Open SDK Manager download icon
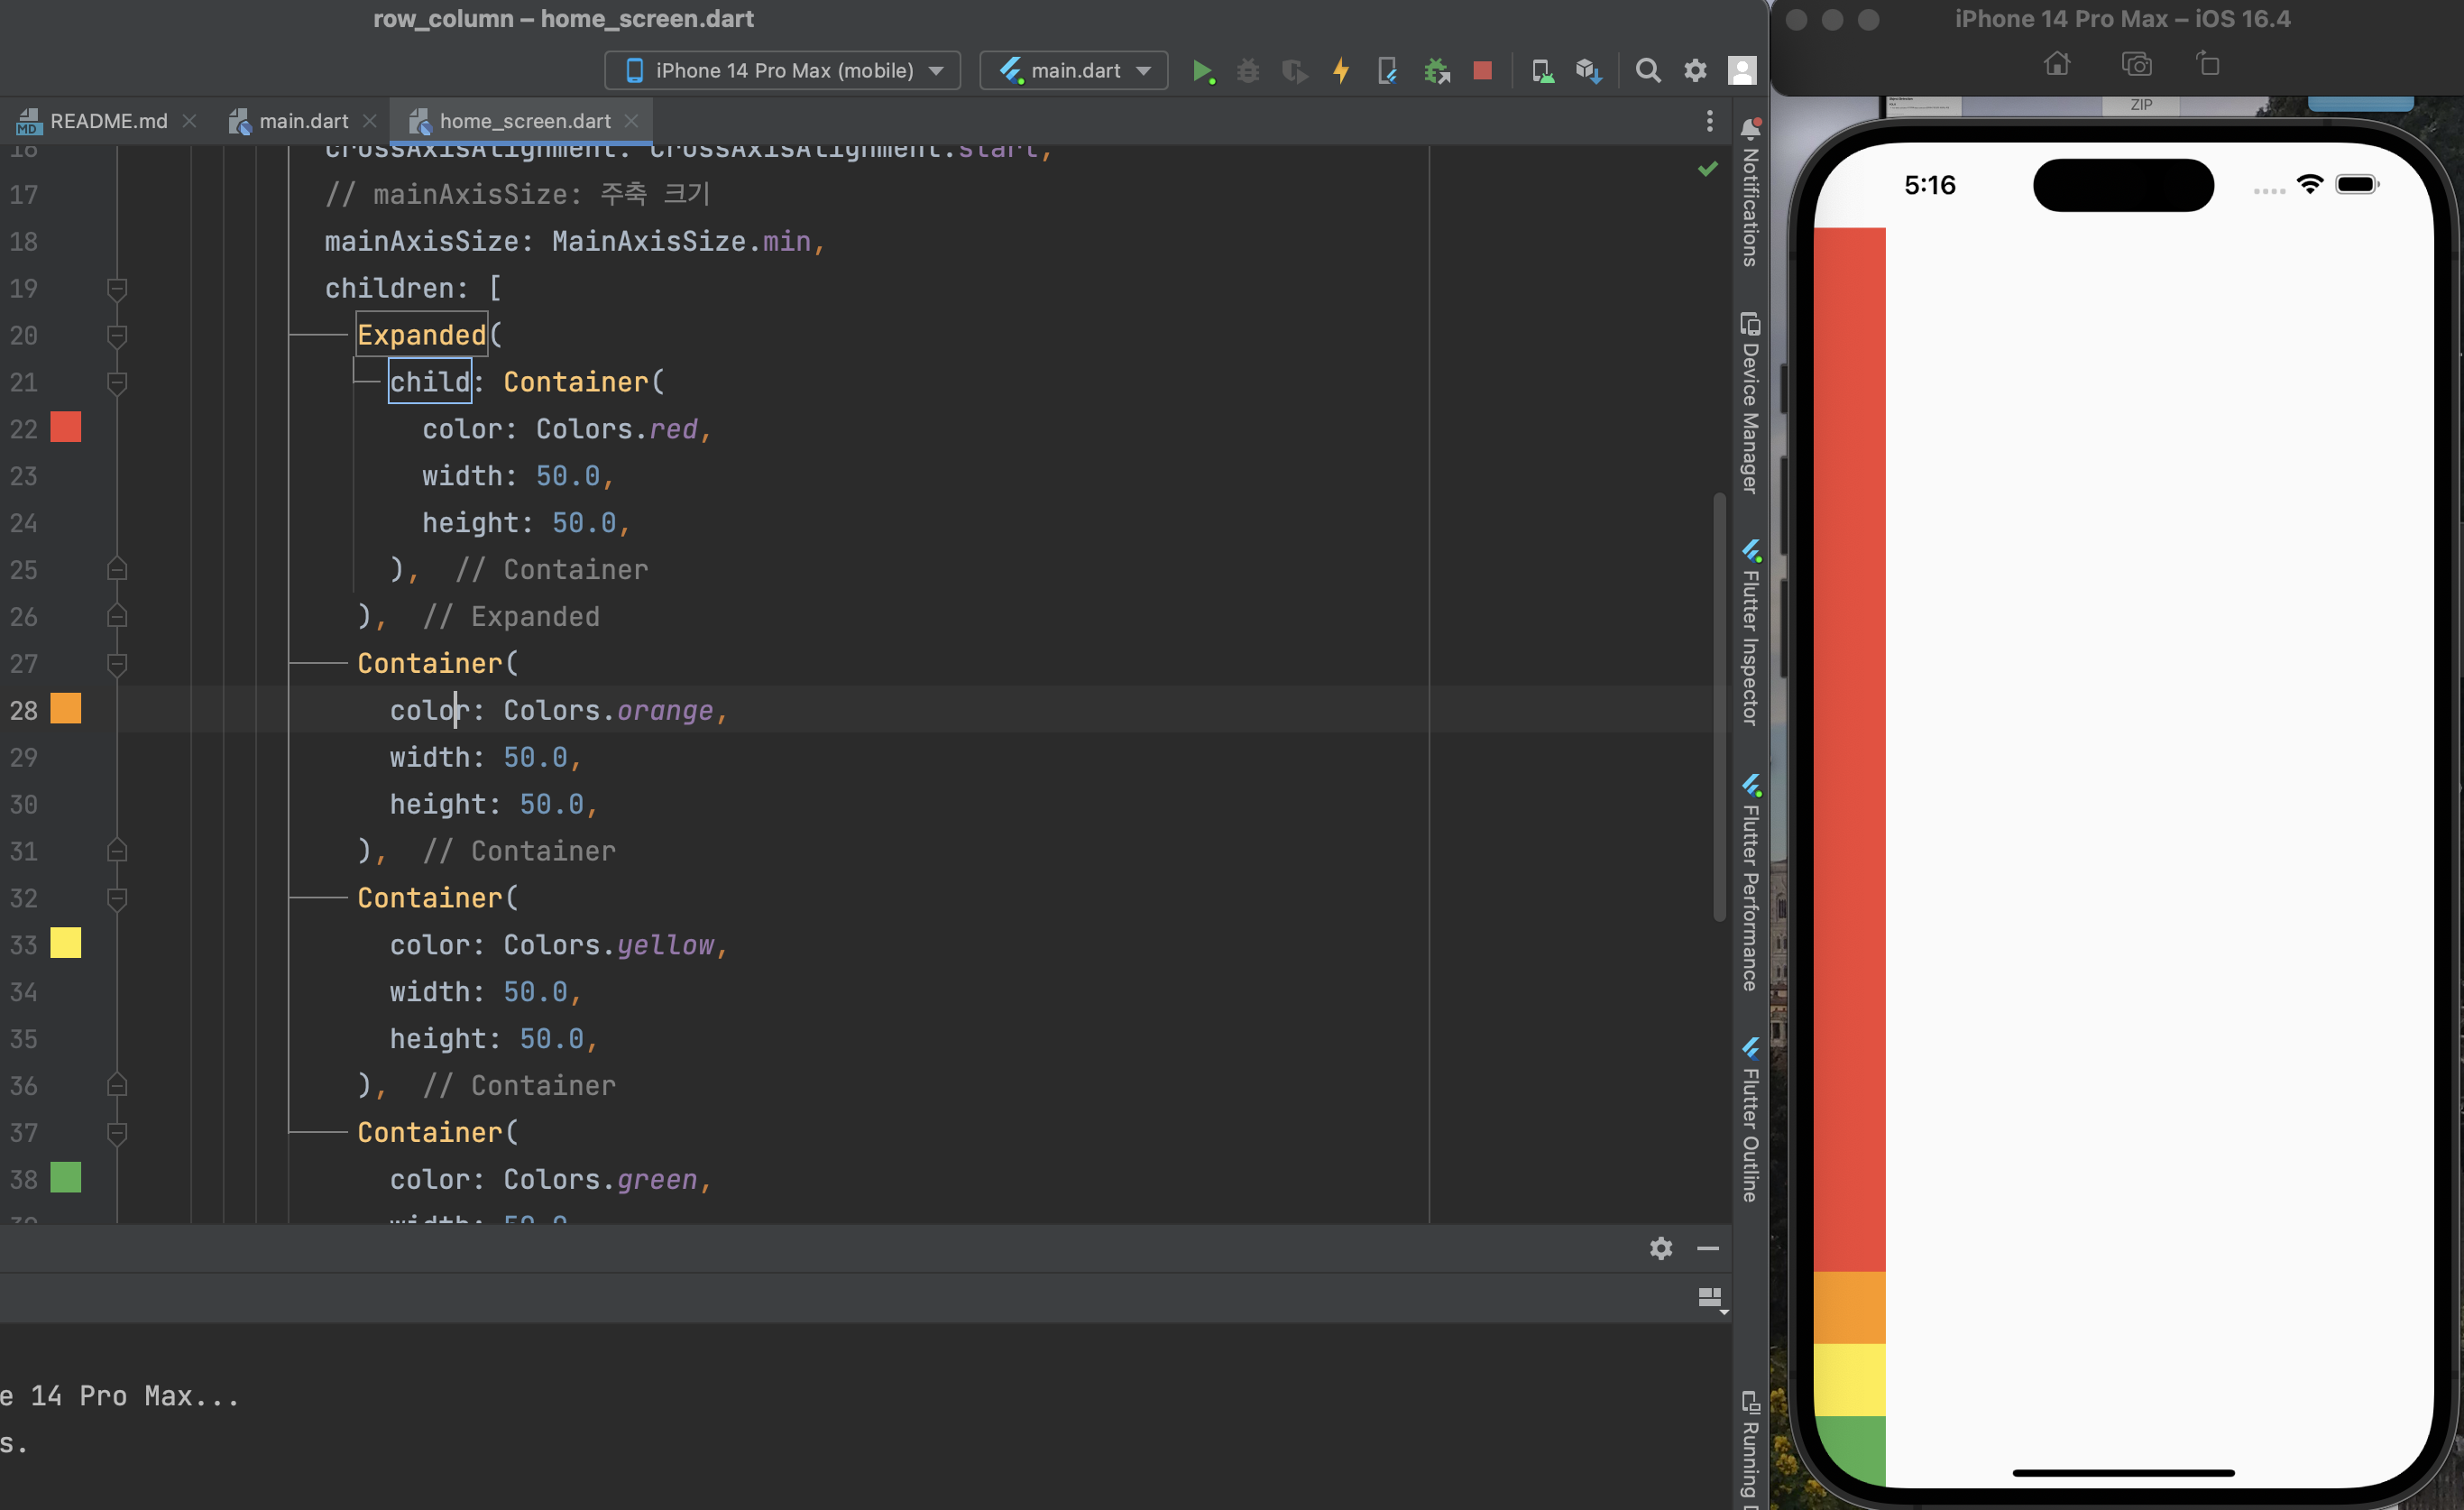This screenshot has height=1510, width=2464. coord(1588,71)
